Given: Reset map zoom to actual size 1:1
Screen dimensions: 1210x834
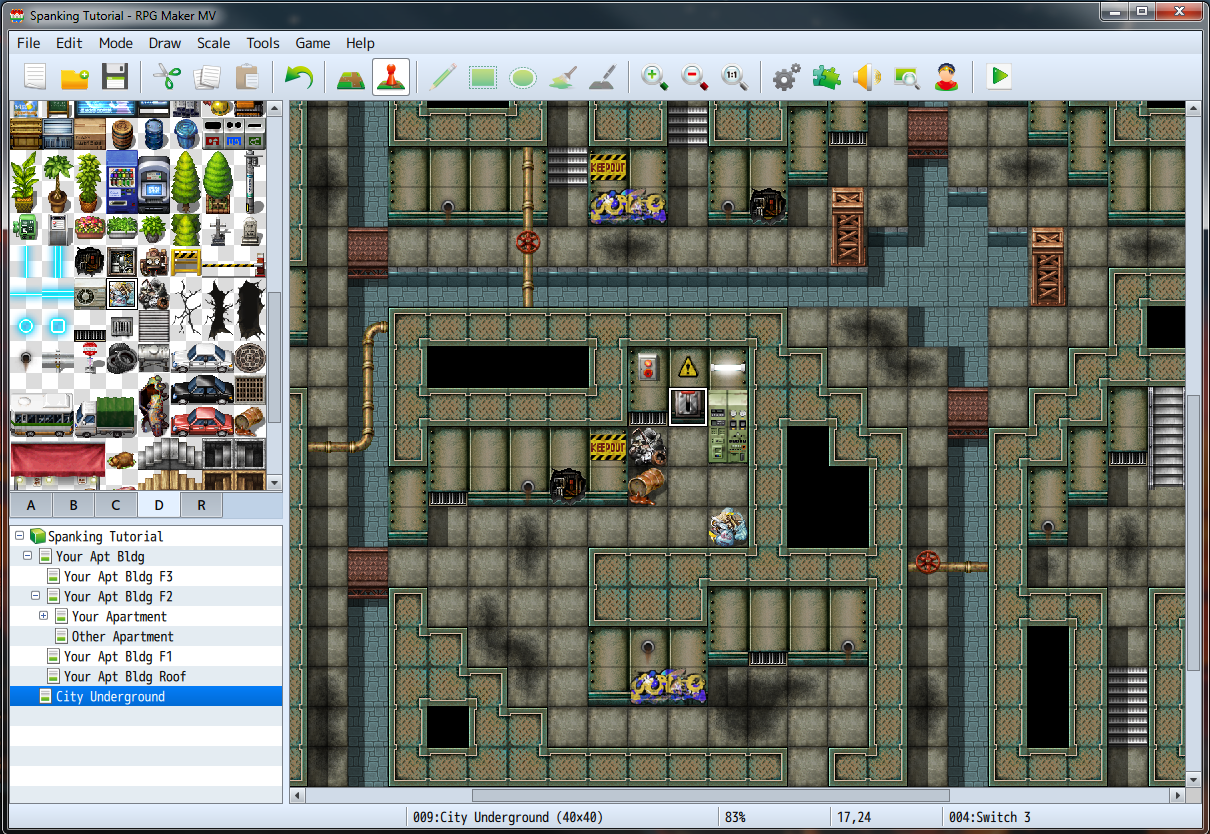Looking at the screenshot, I should pyautogui.click(x=735, y=77).
